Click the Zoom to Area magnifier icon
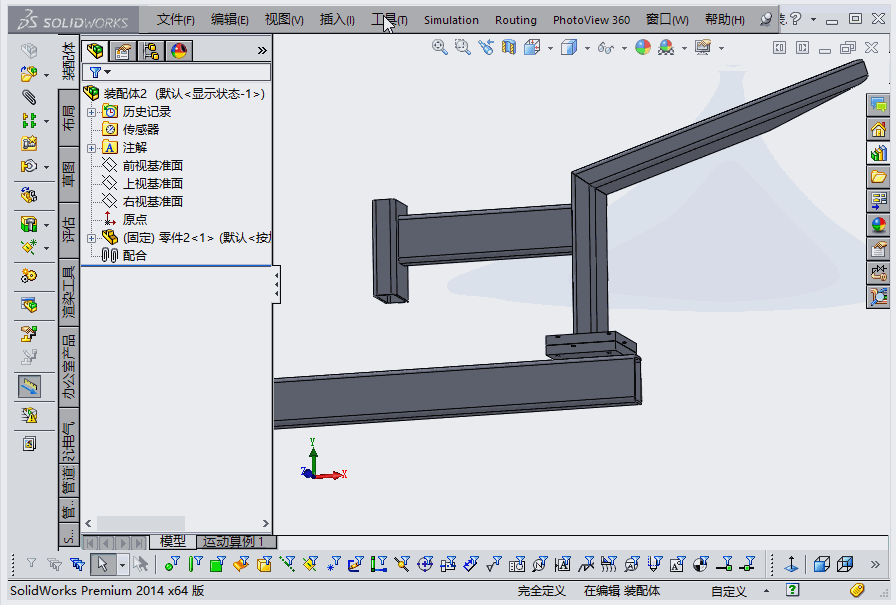The image size is (896, 605). click(x=462, y=47)
